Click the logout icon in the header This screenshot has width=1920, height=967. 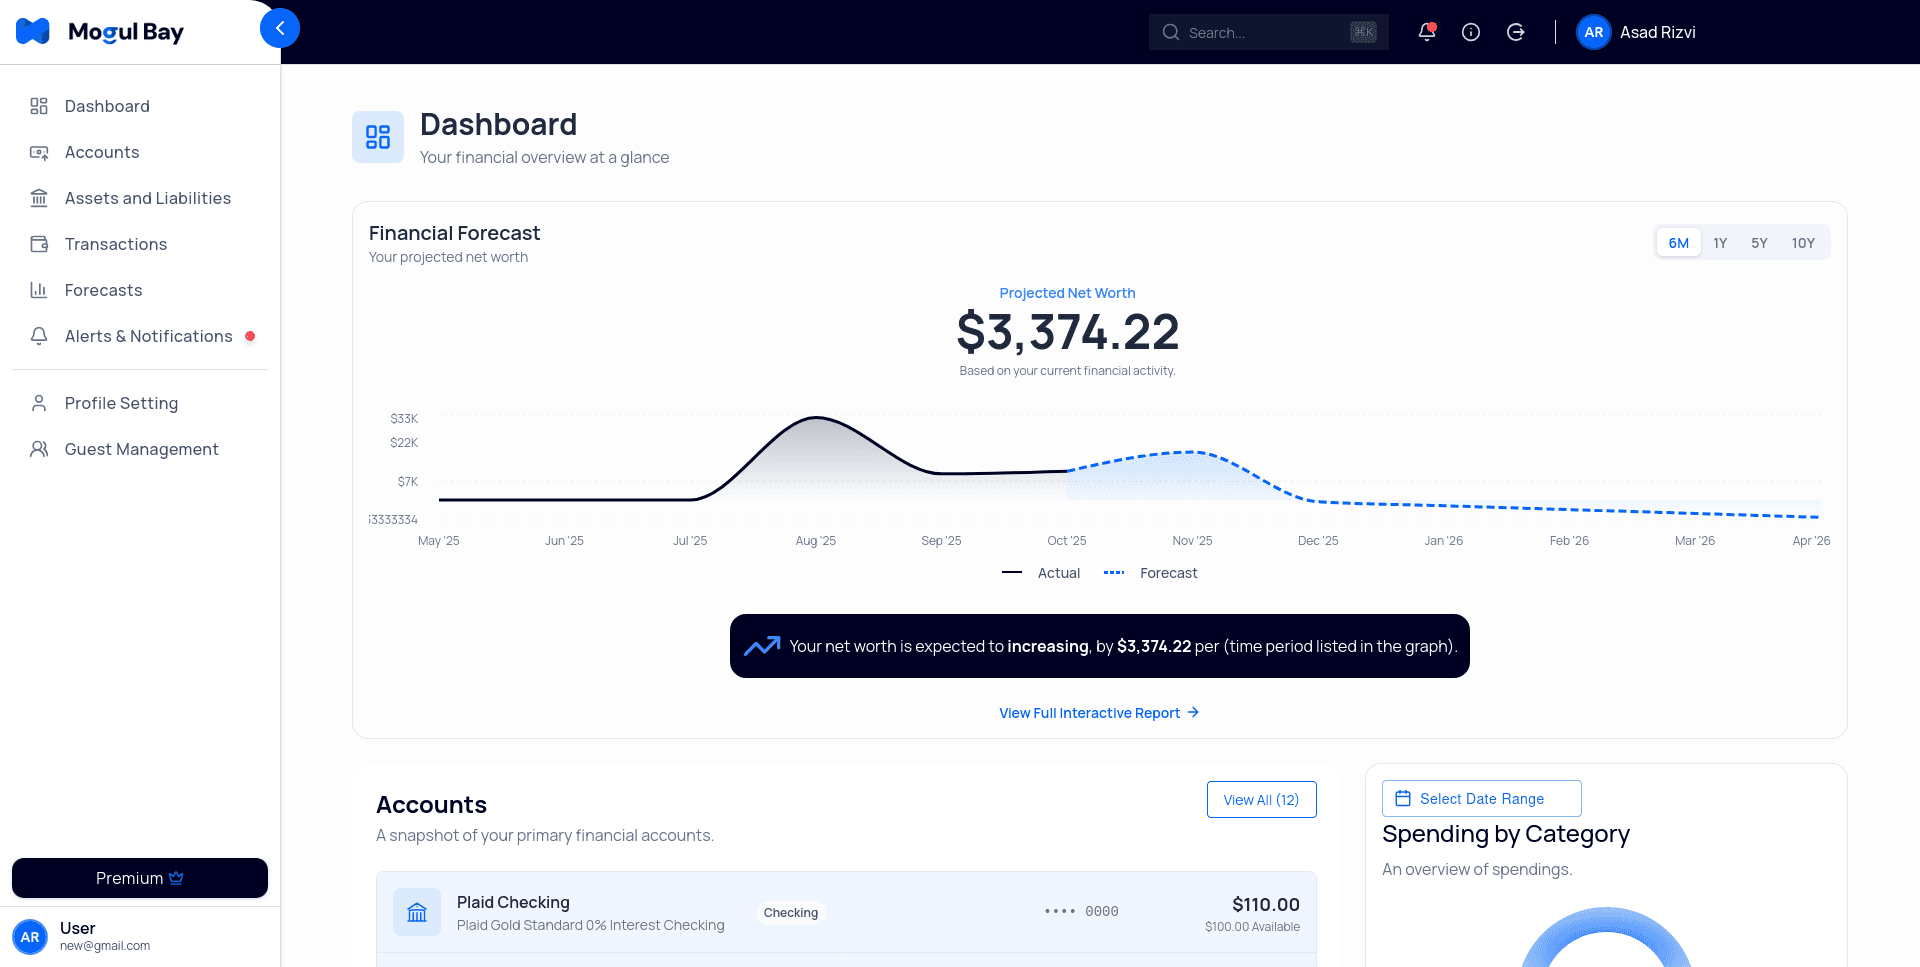1516,31
